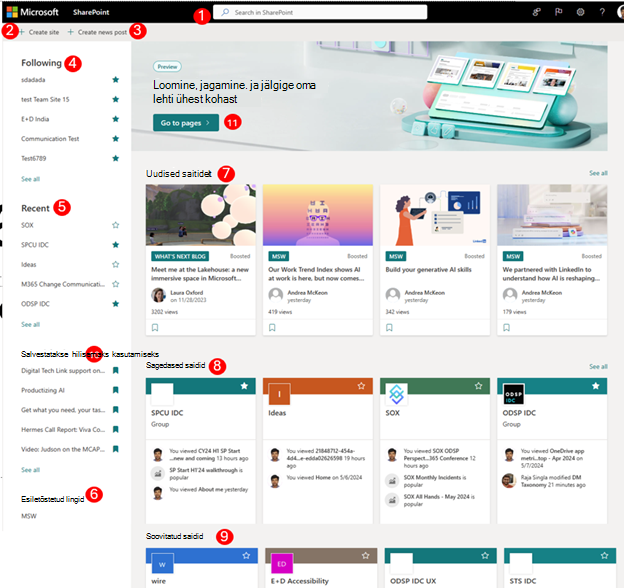Click Create site
This screenshot has width=624, height=588.
click(39, 32)
